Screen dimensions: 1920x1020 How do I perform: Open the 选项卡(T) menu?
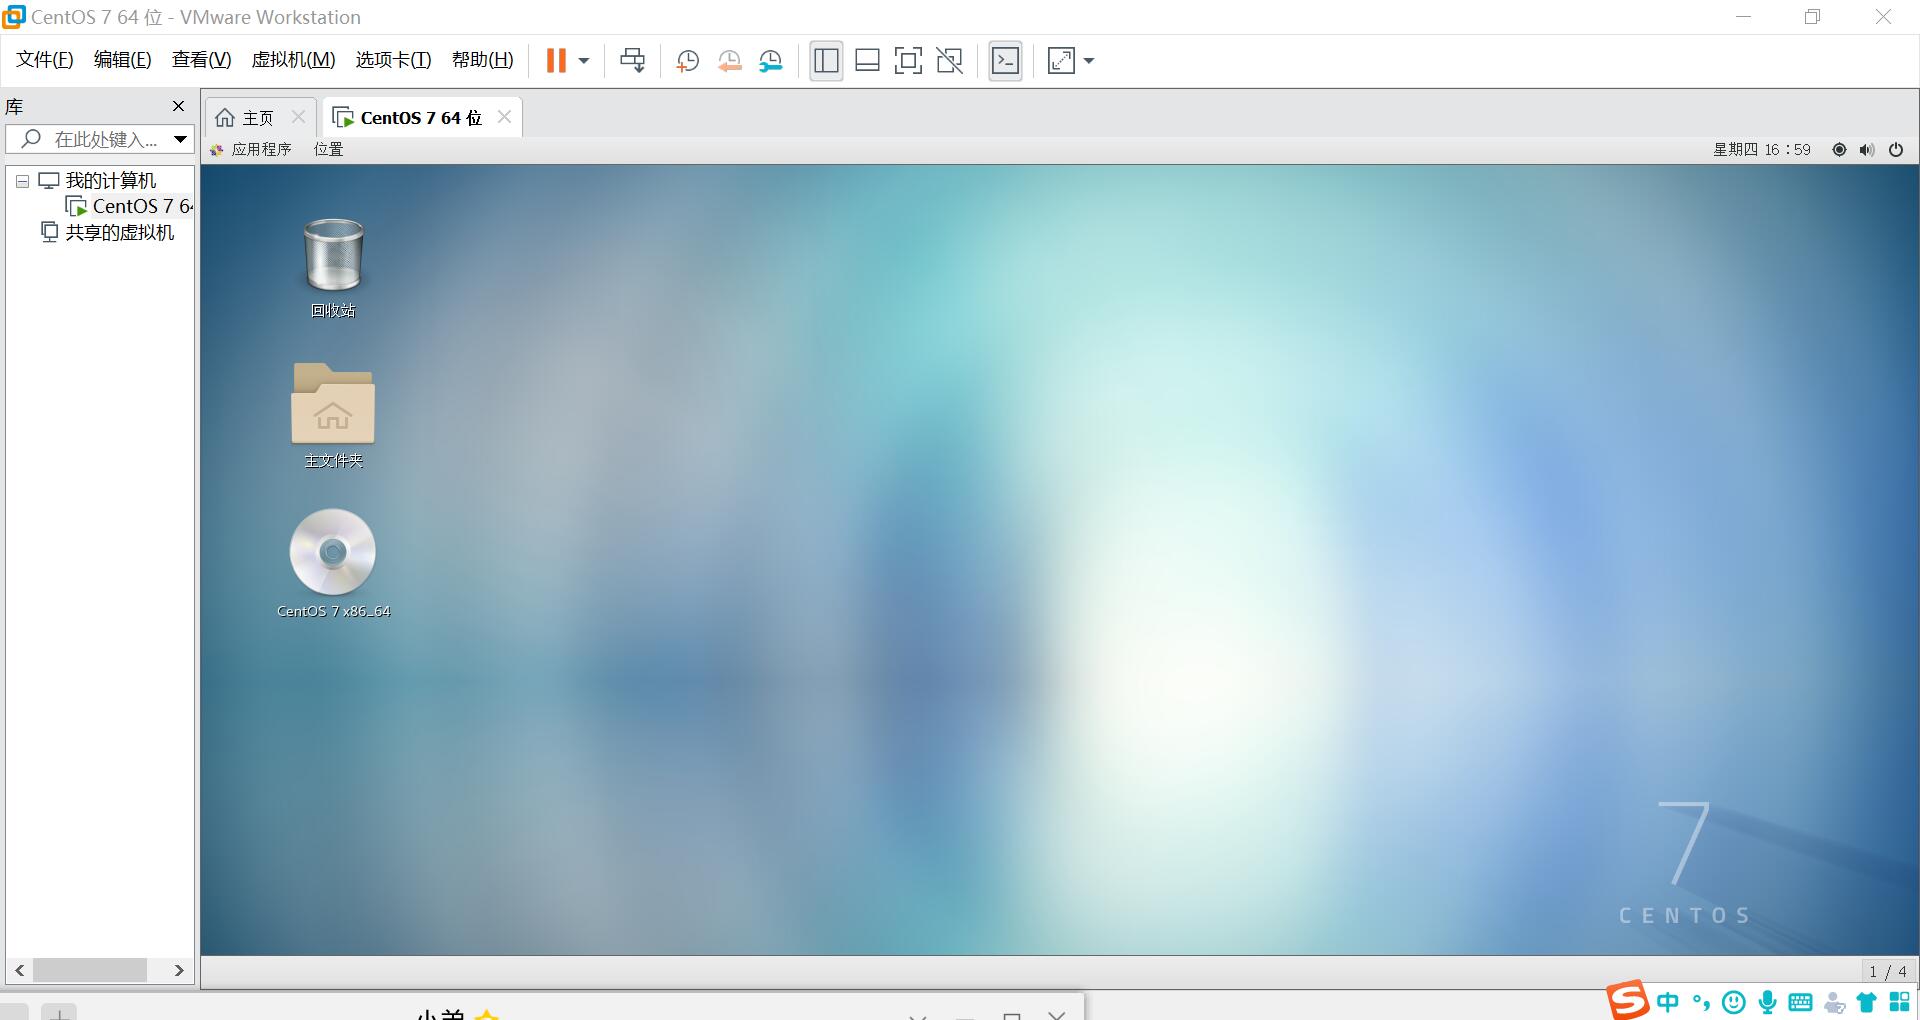click(x=393, y=60)
